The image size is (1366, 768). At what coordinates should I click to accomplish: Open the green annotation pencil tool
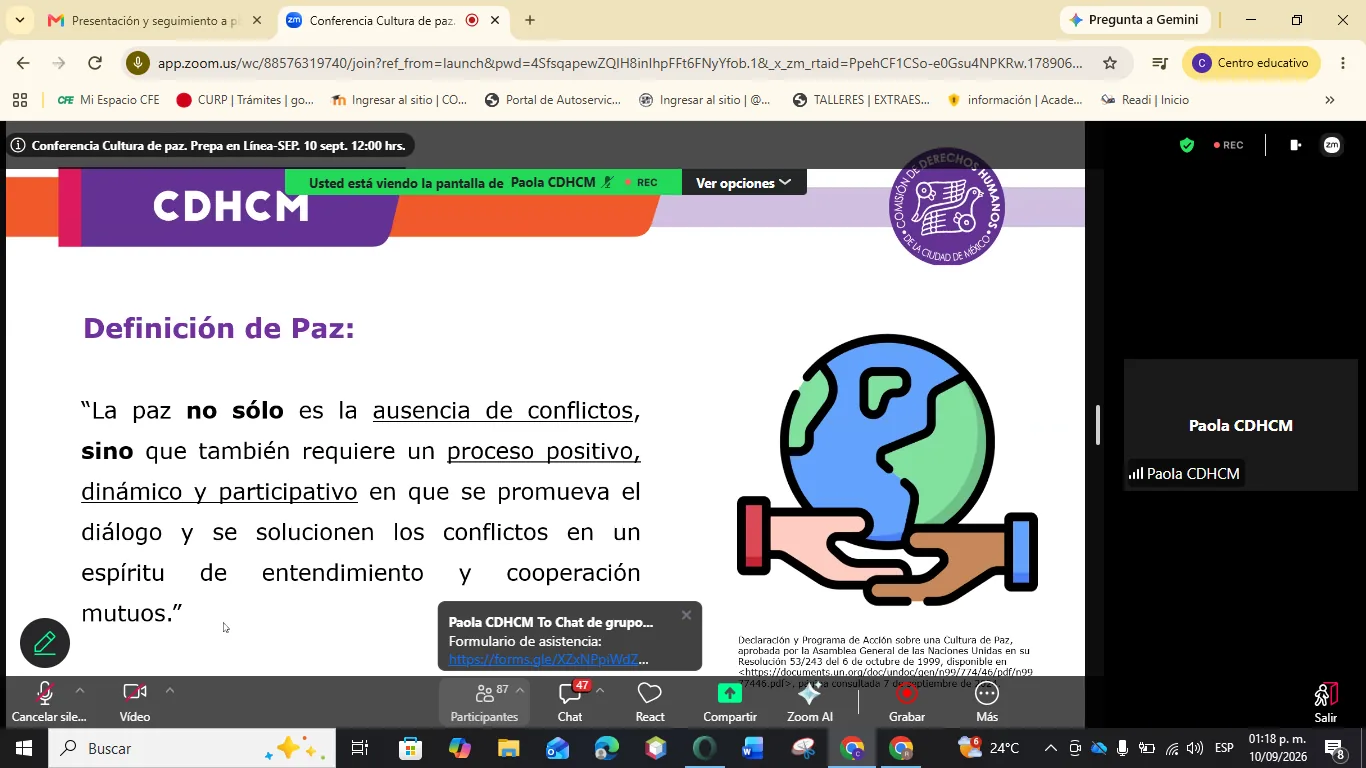pyautogui.click(x=45, y=643)
